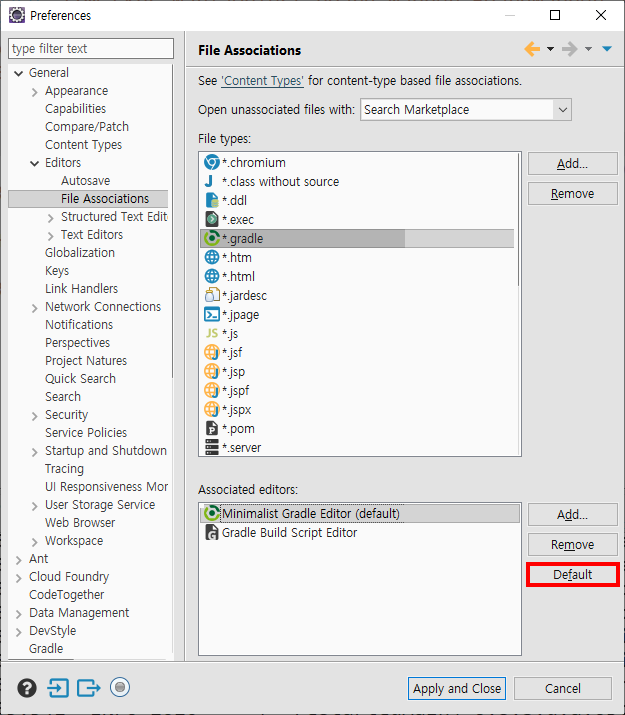Click Remove button for Associated editors
Image resolution: width=625 pixels, height=715 pixels.
point(573,545)
